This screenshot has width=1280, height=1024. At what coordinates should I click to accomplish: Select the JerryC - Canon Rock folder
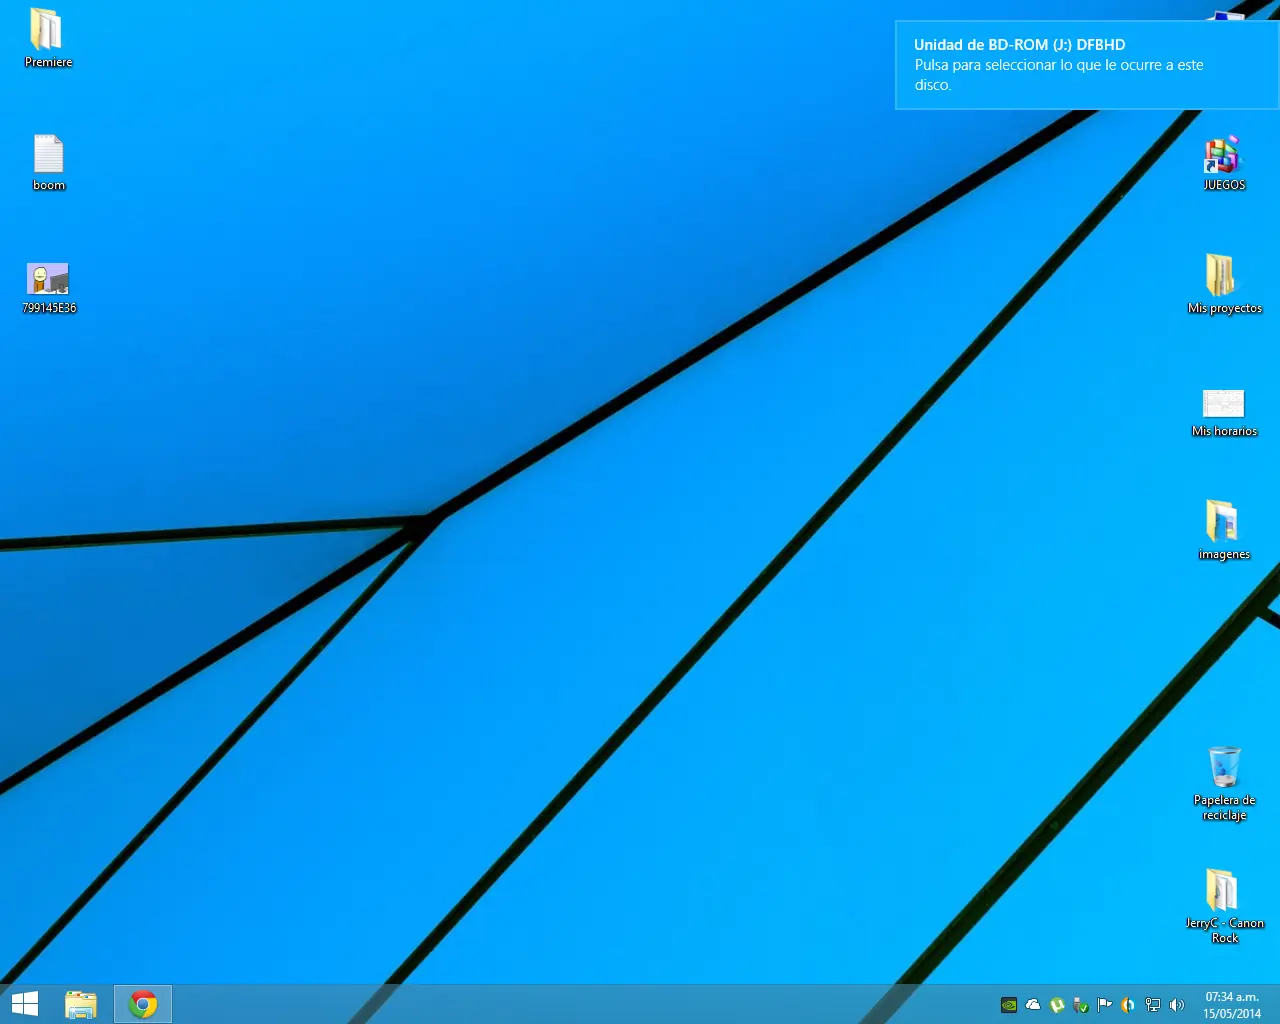pyautogui.click(x=1224, y=906)
